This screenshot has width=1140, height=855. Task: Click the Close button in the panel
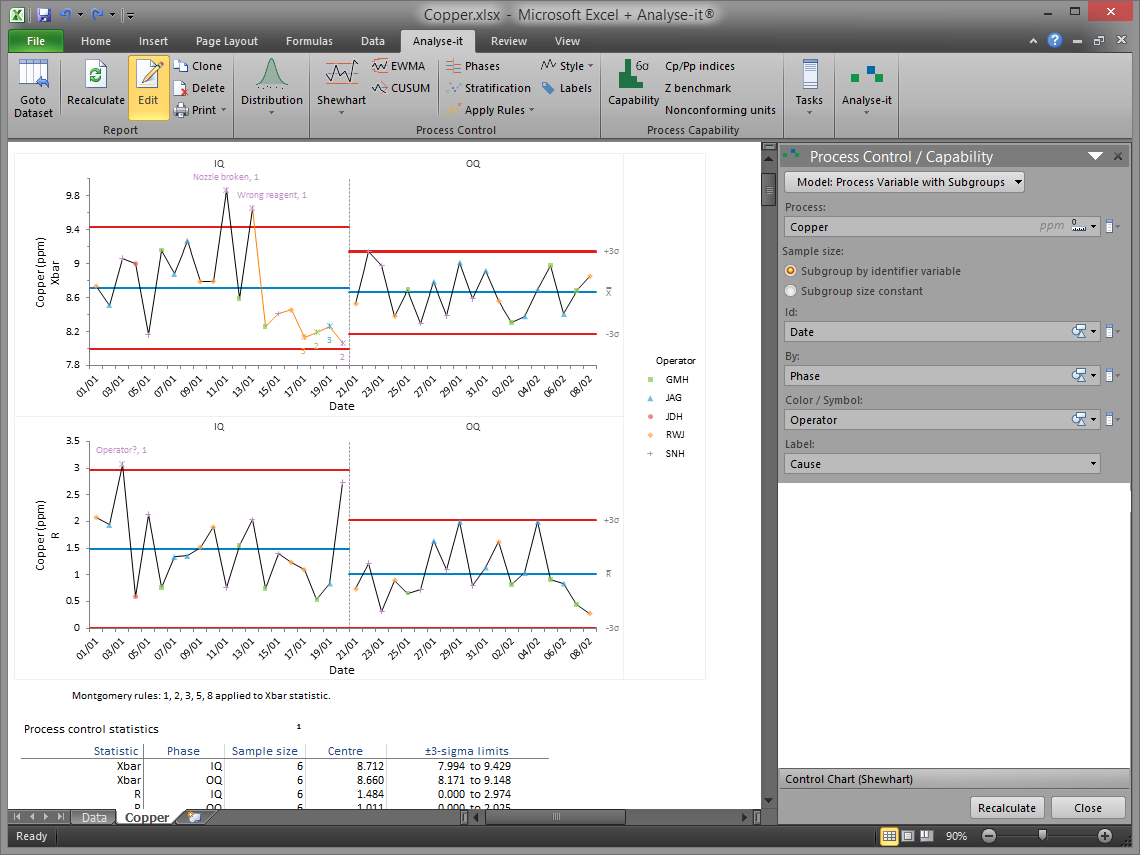[x=1087, y=808]
